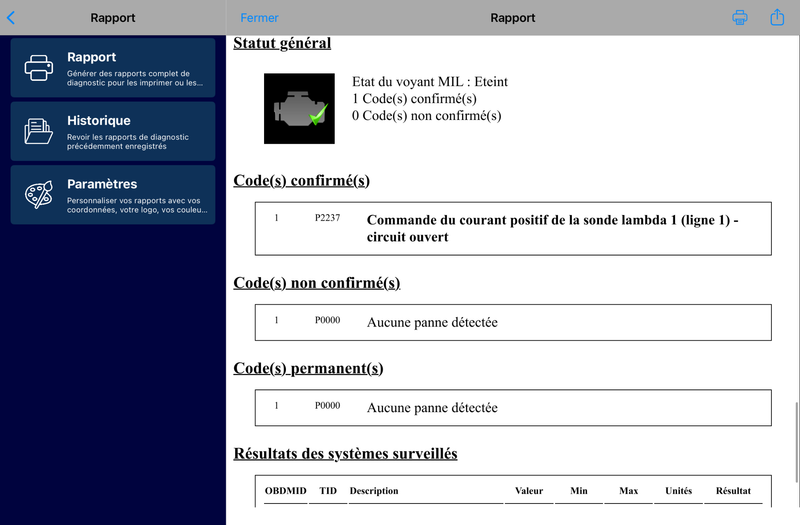The image size is (800, 525).
Task: Click the printer icon in top bar
Action: (740, 17)
